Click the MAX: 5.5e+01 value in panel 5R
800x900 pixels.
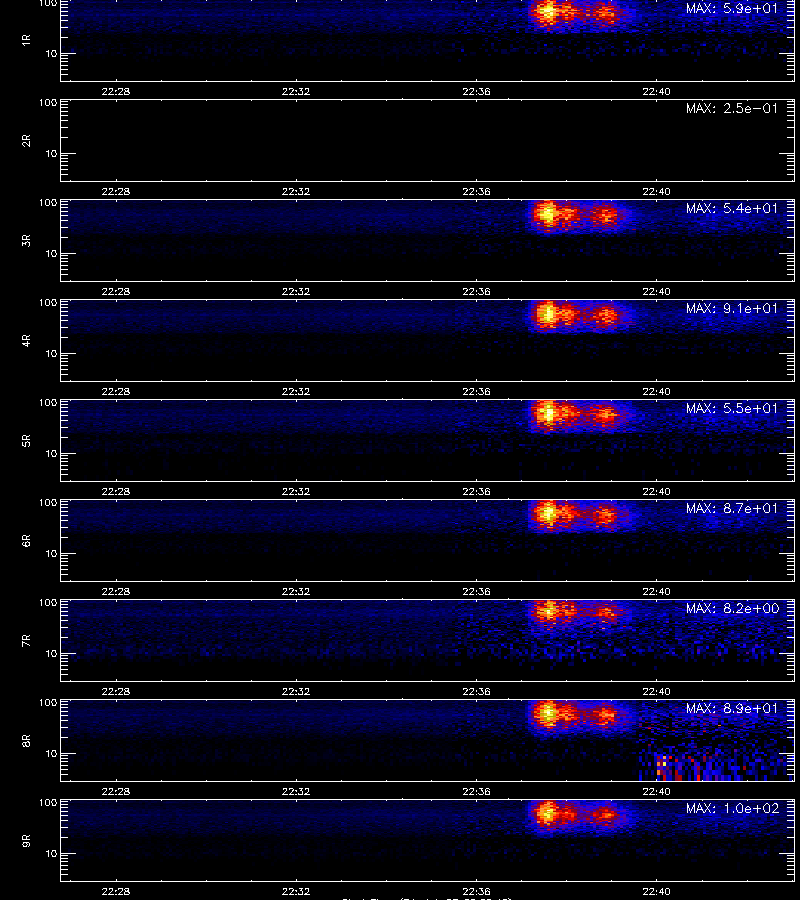coord(732,408)
